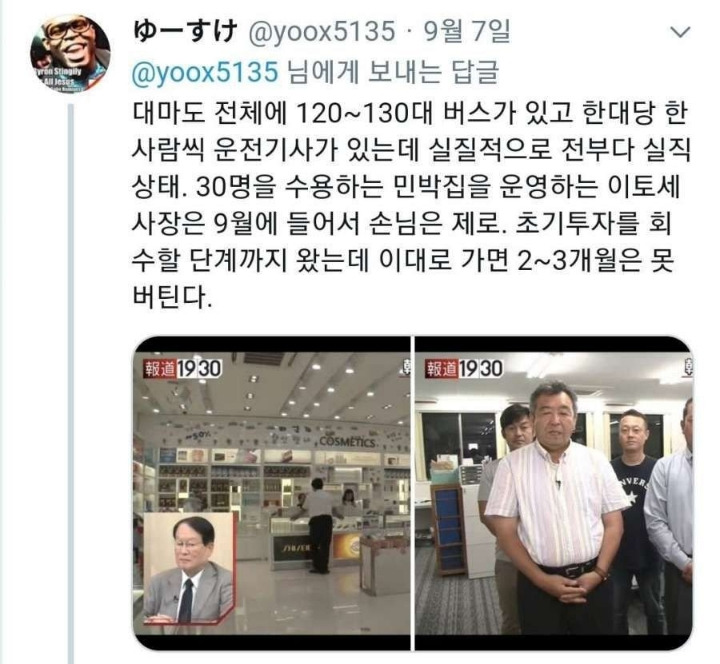Screen dimensions: 720x664
Task: Follow the @yoox5135 reply-to mention link
Action: (205, 73)
